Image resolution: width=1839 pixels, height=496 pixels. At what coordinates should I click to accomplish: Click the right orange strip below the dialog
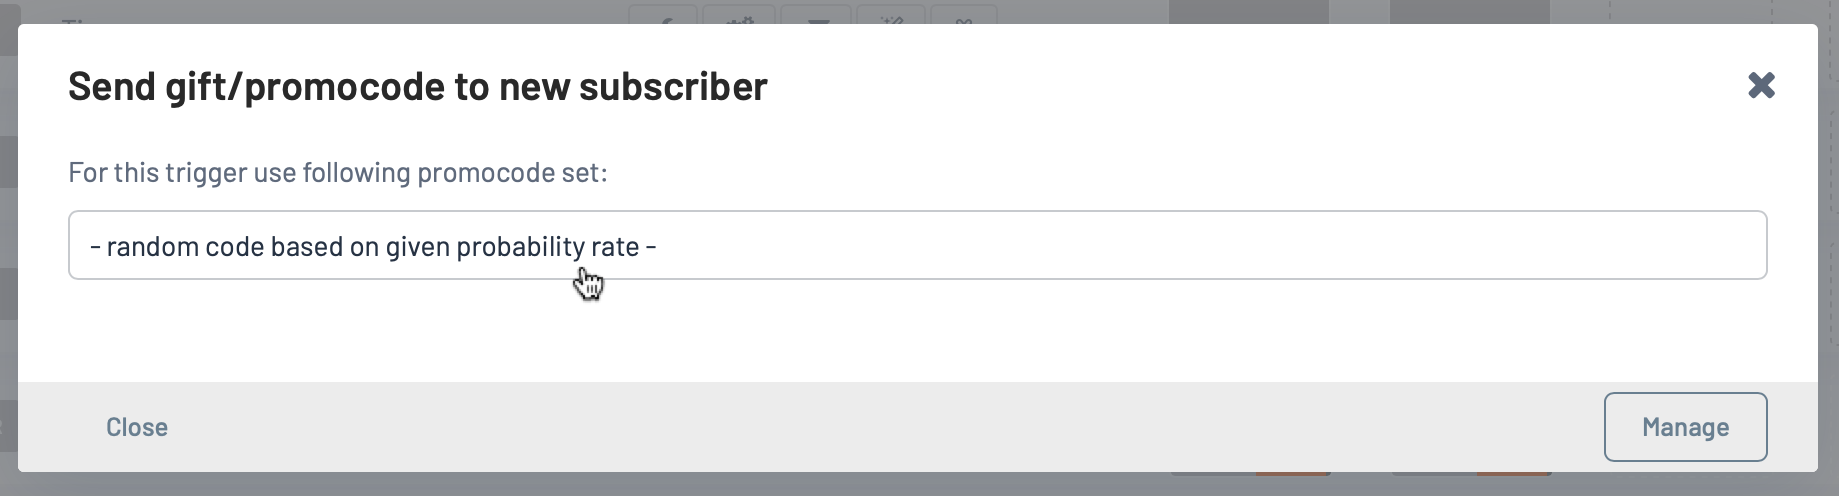[x=1513, y=473]
